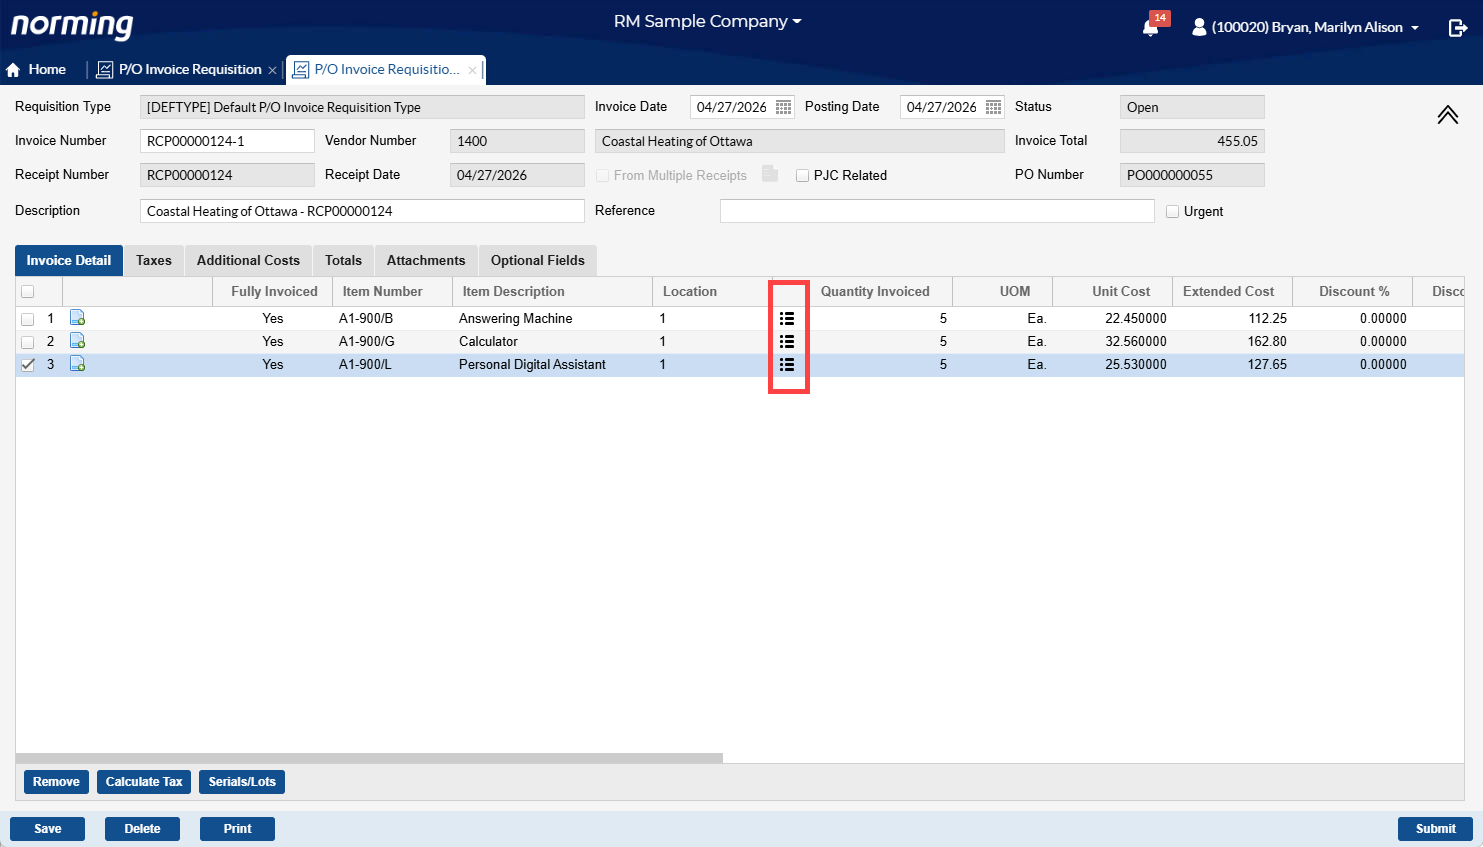Enable the PJC Related checkbox
1483x847 pixels.
pos(802,176)
